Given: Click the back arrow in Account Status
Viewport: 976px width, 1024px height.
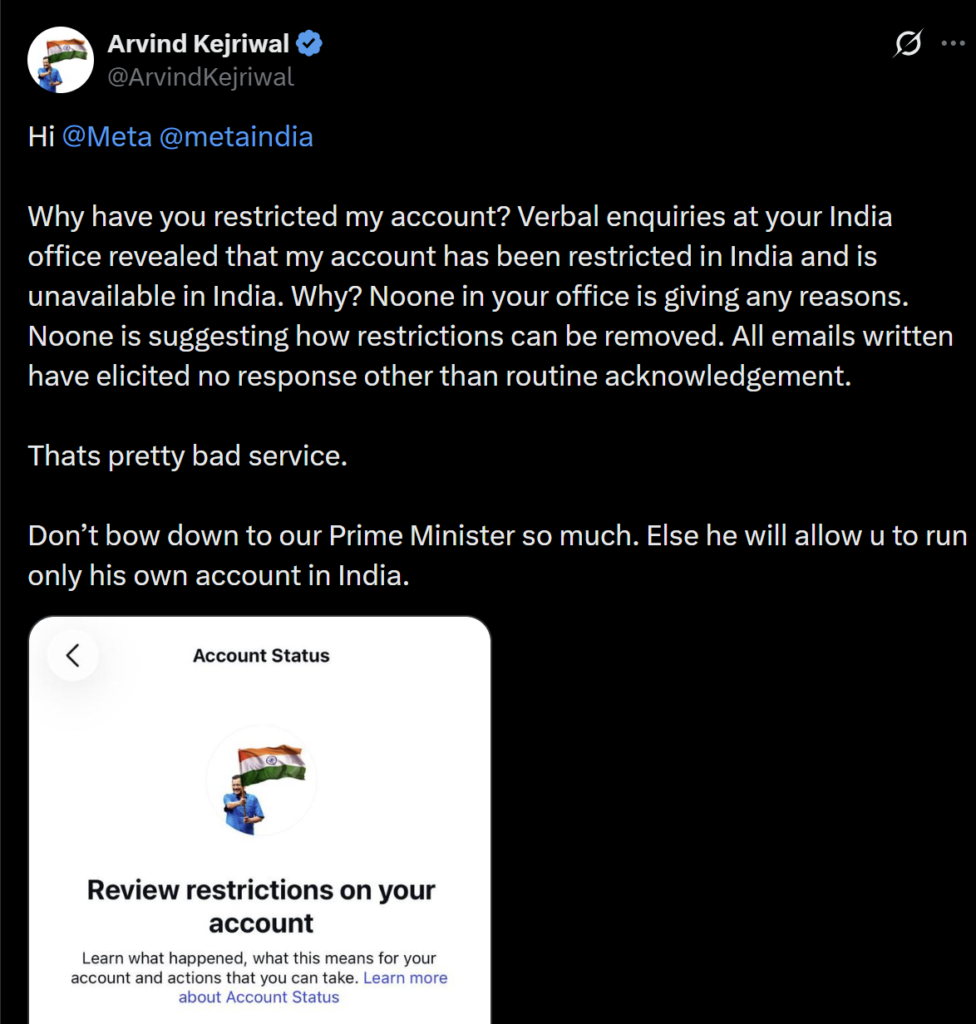Looking at the screenshot, I should (x=73, y=655).
